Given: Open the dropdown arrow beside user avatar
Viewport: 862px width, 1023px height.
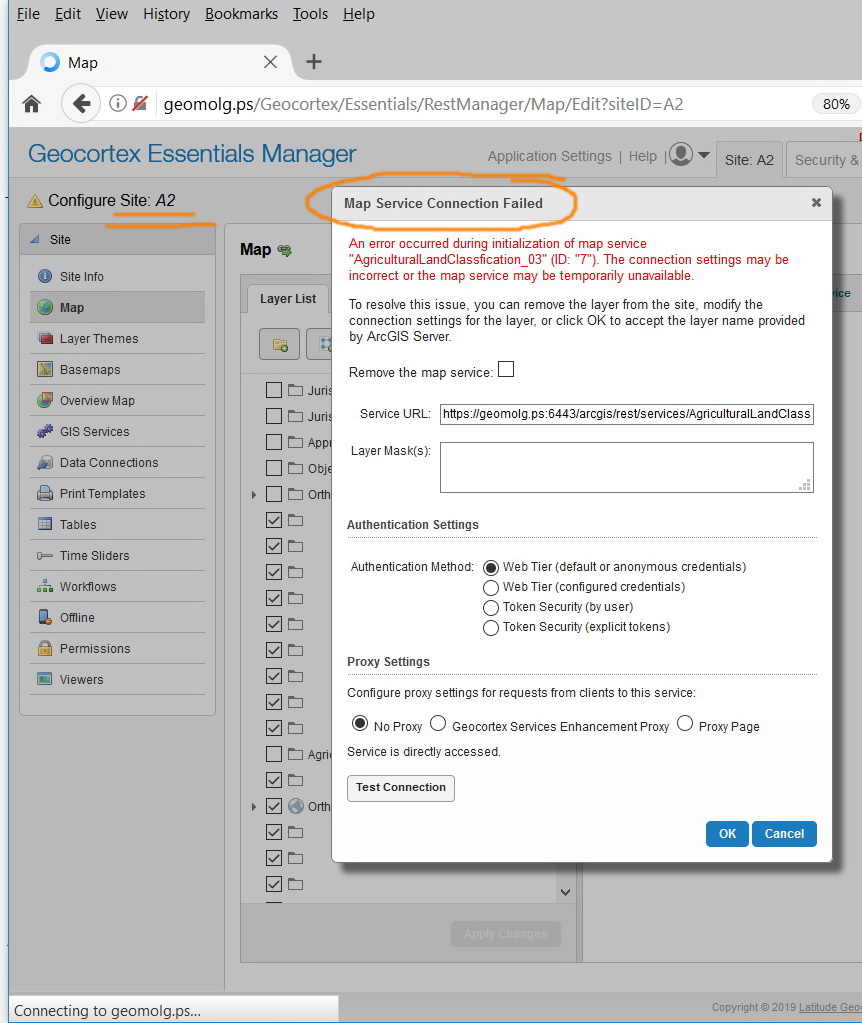Looking at the screenshot, I should pos(703,155).
